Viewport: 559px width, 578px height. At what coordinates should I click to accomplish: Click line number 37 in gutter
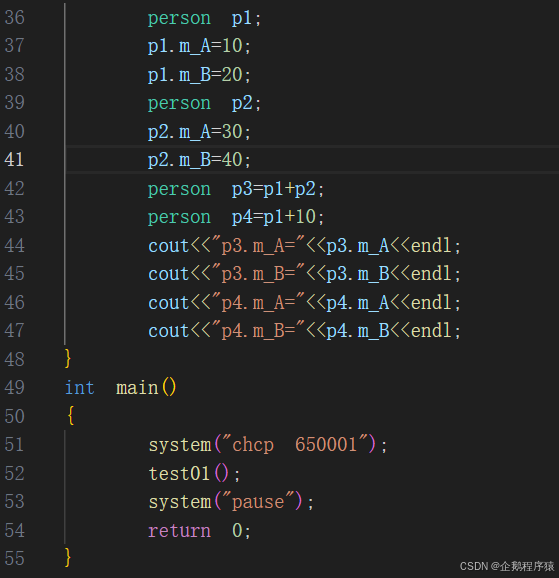pyautogui.click(x=14, y=46)
